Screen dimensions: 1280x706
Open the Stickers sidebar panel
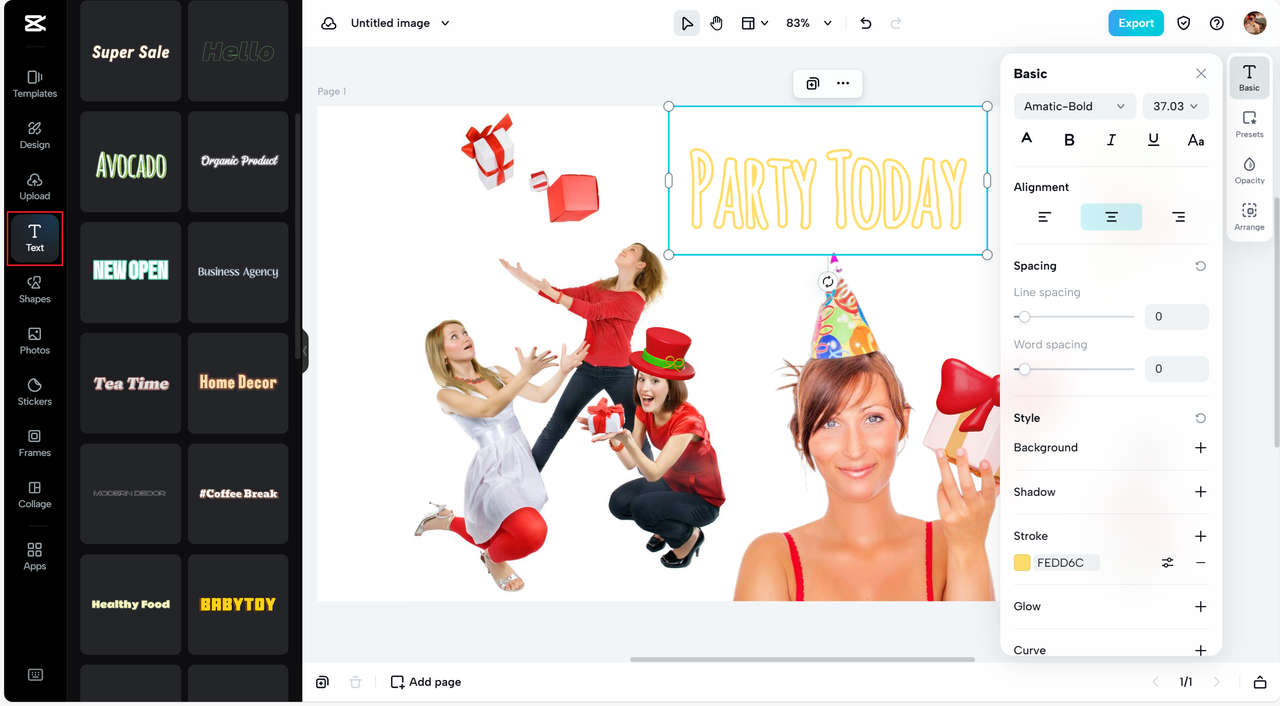click(x=35, y=391)
